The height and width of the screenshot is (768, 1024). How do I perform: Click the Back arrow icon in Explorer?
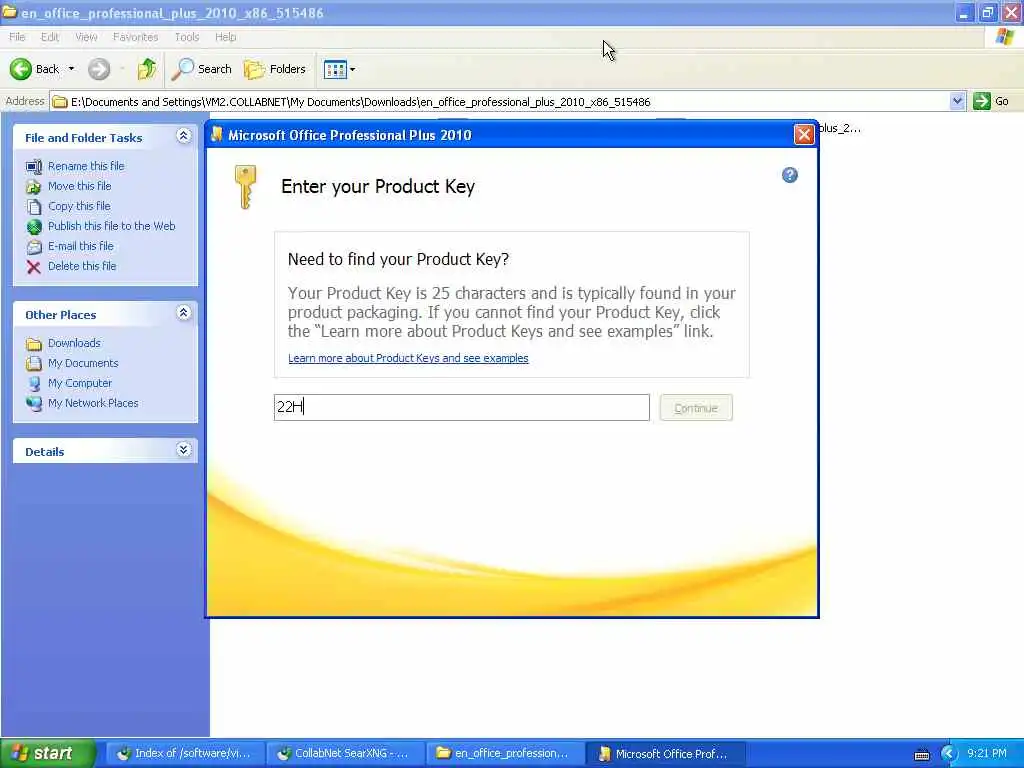(x=20, y=69)
